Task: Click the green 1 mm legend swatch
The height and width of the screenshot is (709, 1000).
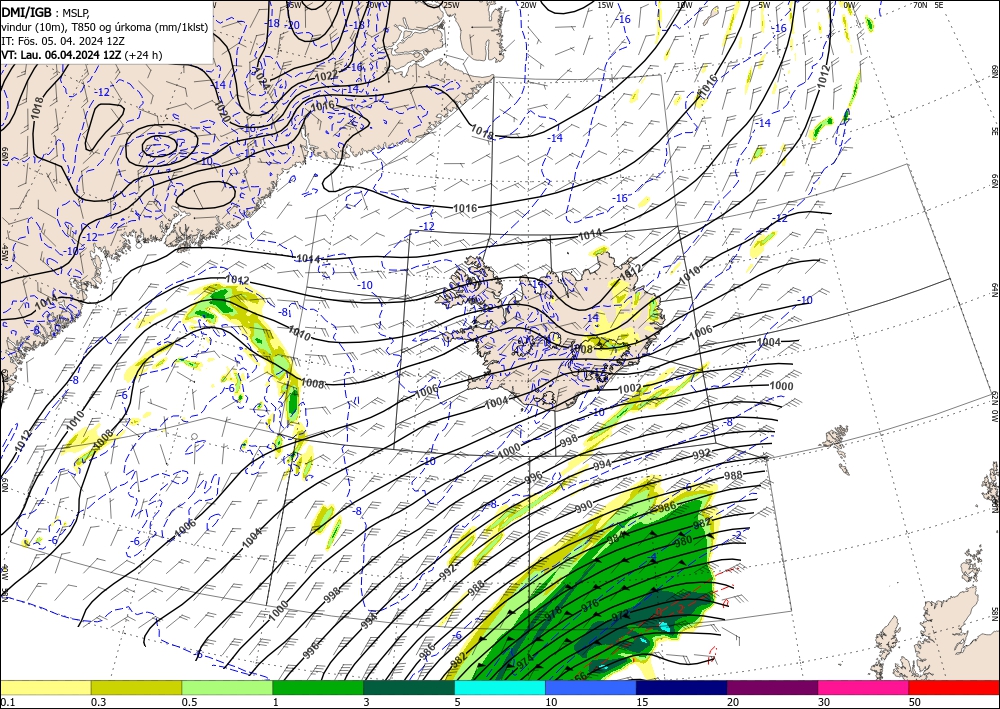Action: (318, 687)
